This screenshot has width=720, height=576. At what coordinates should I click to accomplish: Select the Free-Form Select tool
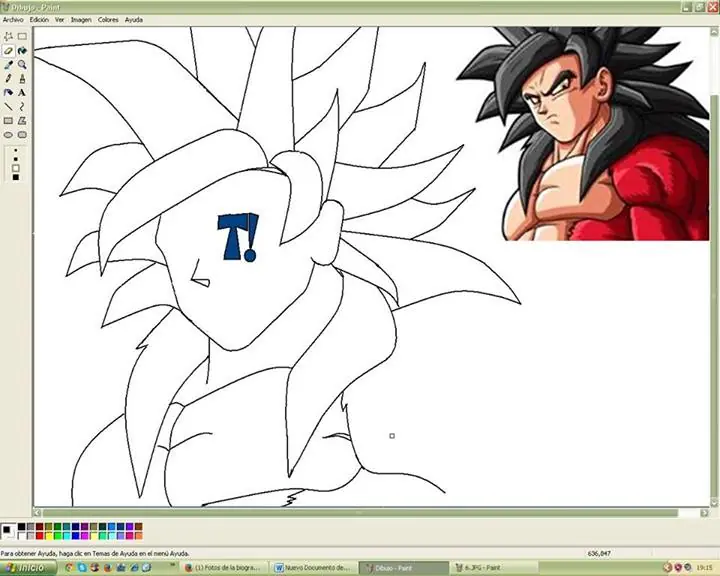(8, 36)
